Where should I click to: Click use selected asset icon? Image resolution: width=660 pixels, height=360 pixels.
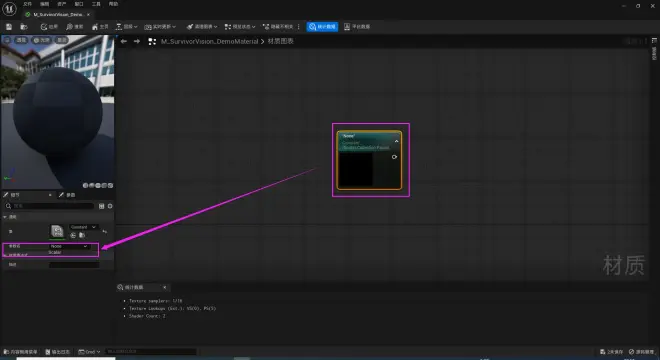click(x=73, y=235)
